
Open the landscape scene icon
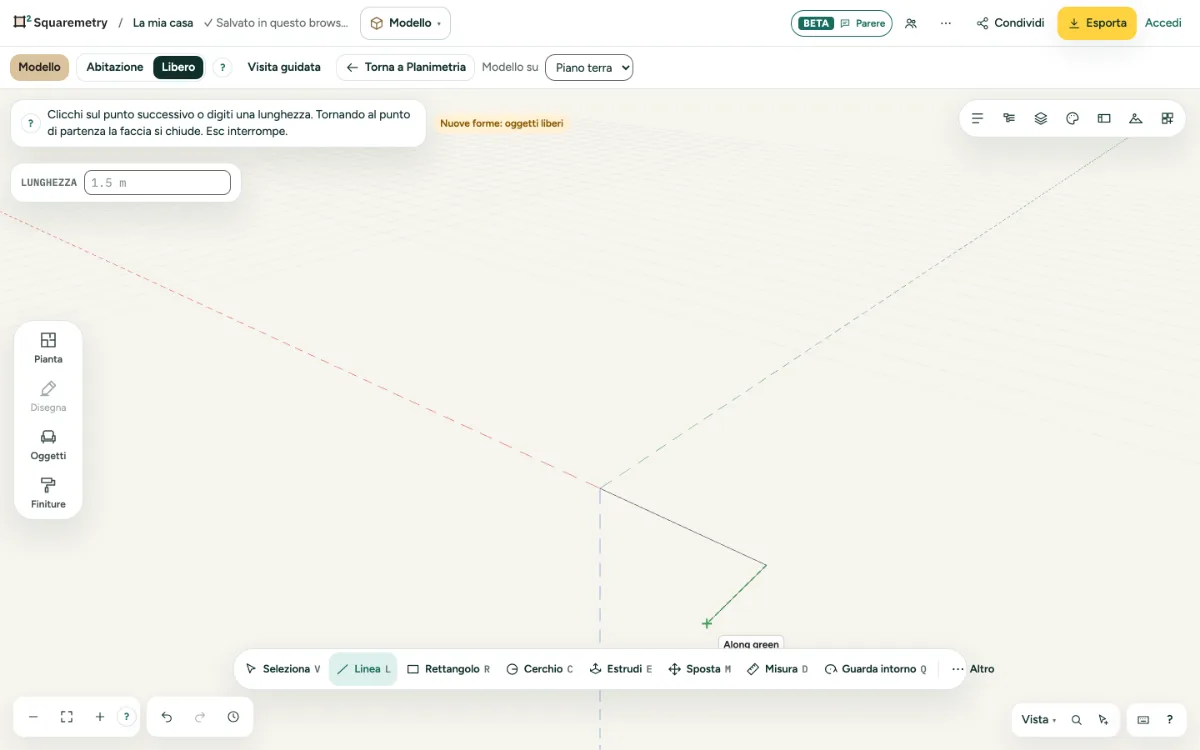(1136, 118)
